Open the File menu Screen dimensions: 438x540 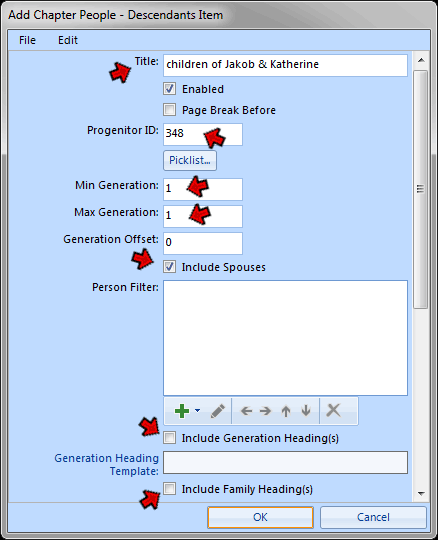tap(27, 40)
